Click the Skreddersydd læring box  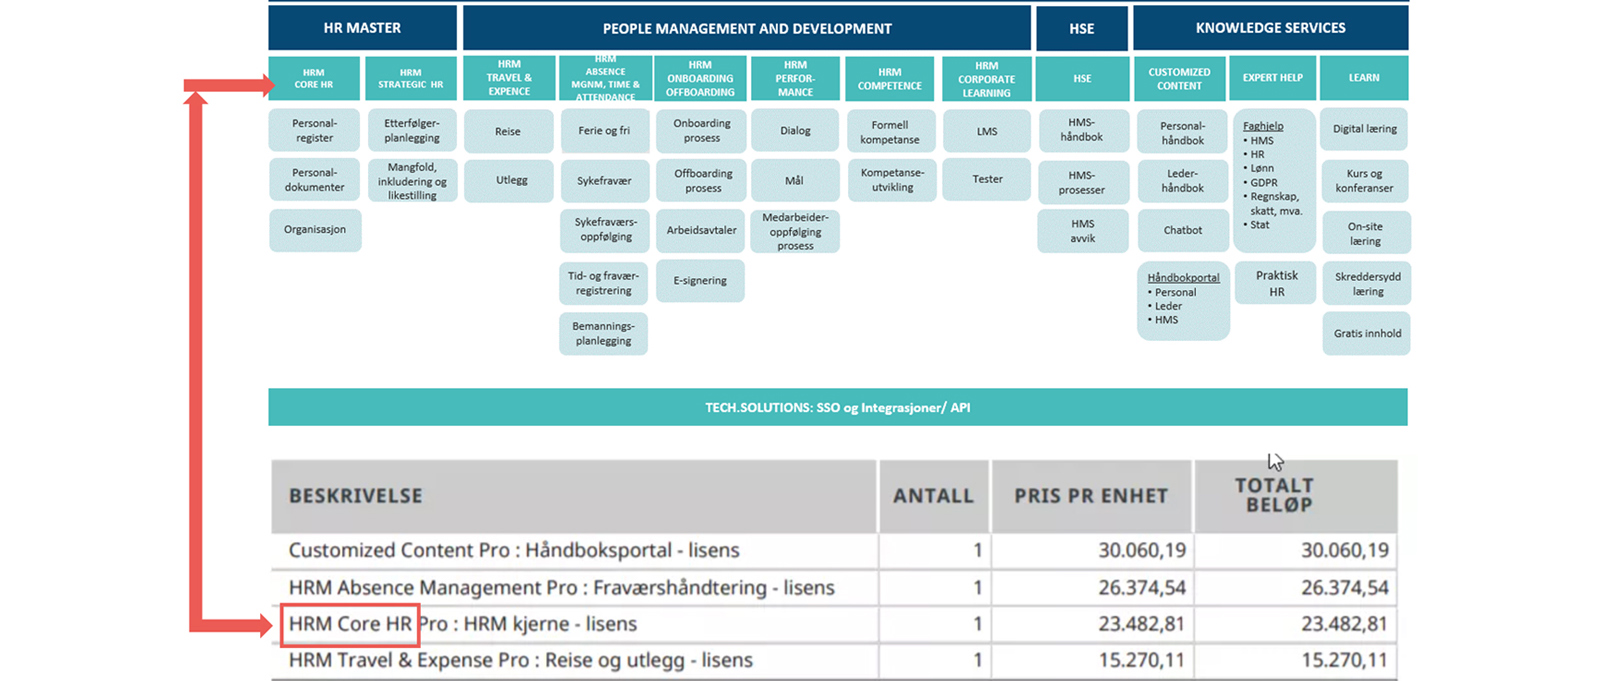tap(1367, 284)
